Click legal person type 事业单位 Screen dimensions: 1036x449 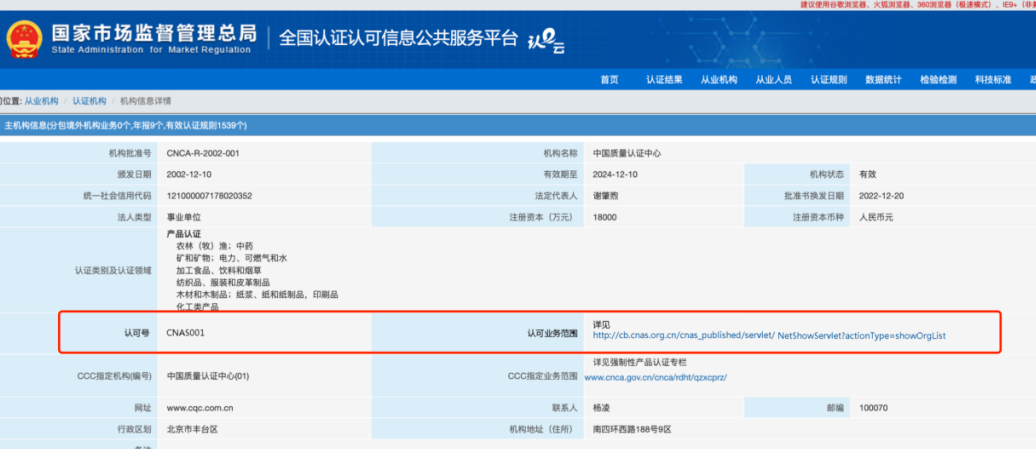coord(184,217)
